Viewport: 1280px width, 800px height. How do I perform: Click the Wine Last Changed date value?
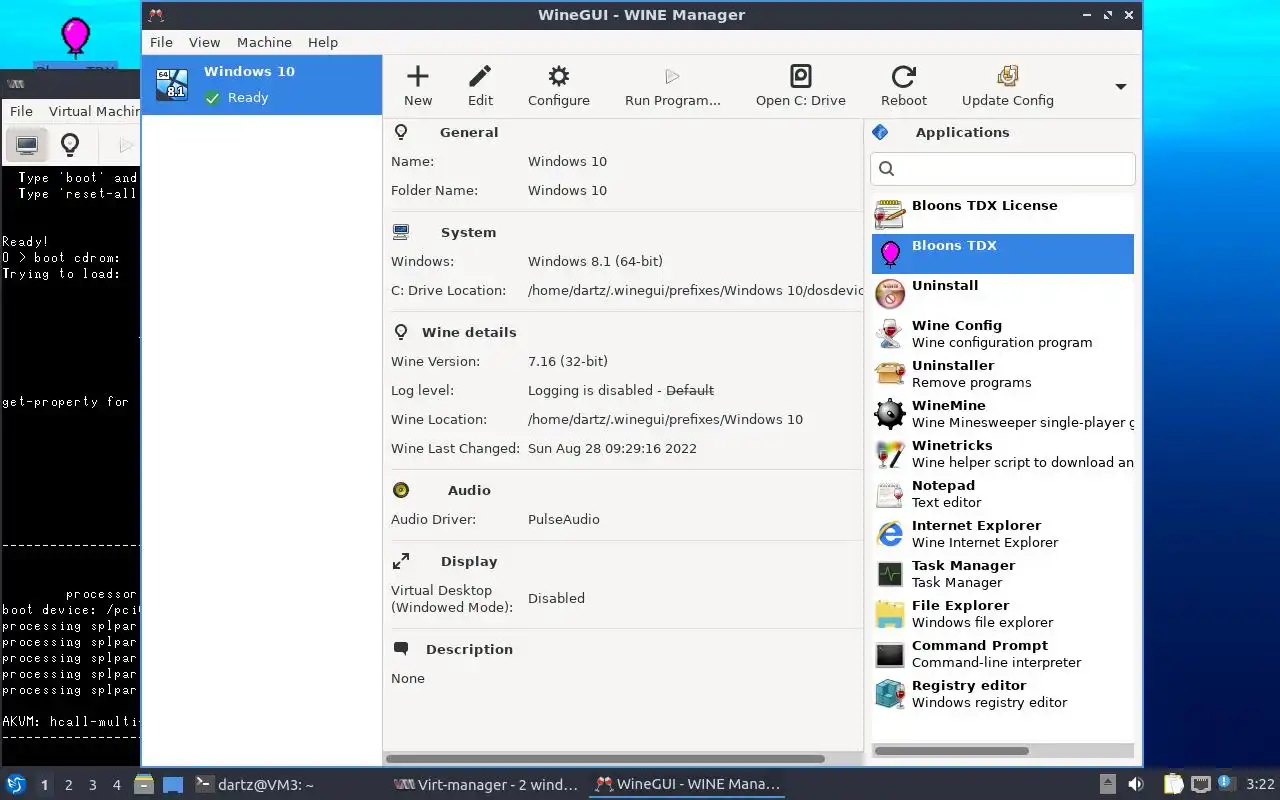point(612,448)
